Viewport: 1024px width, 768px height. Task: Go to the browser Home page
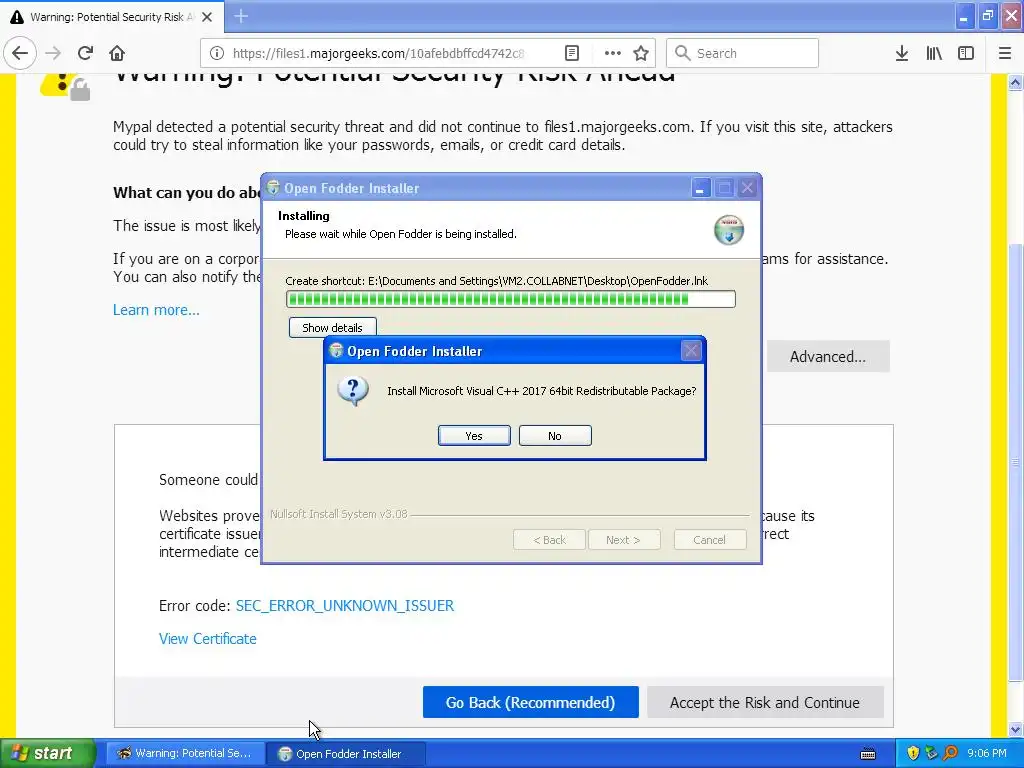point(117,54)
